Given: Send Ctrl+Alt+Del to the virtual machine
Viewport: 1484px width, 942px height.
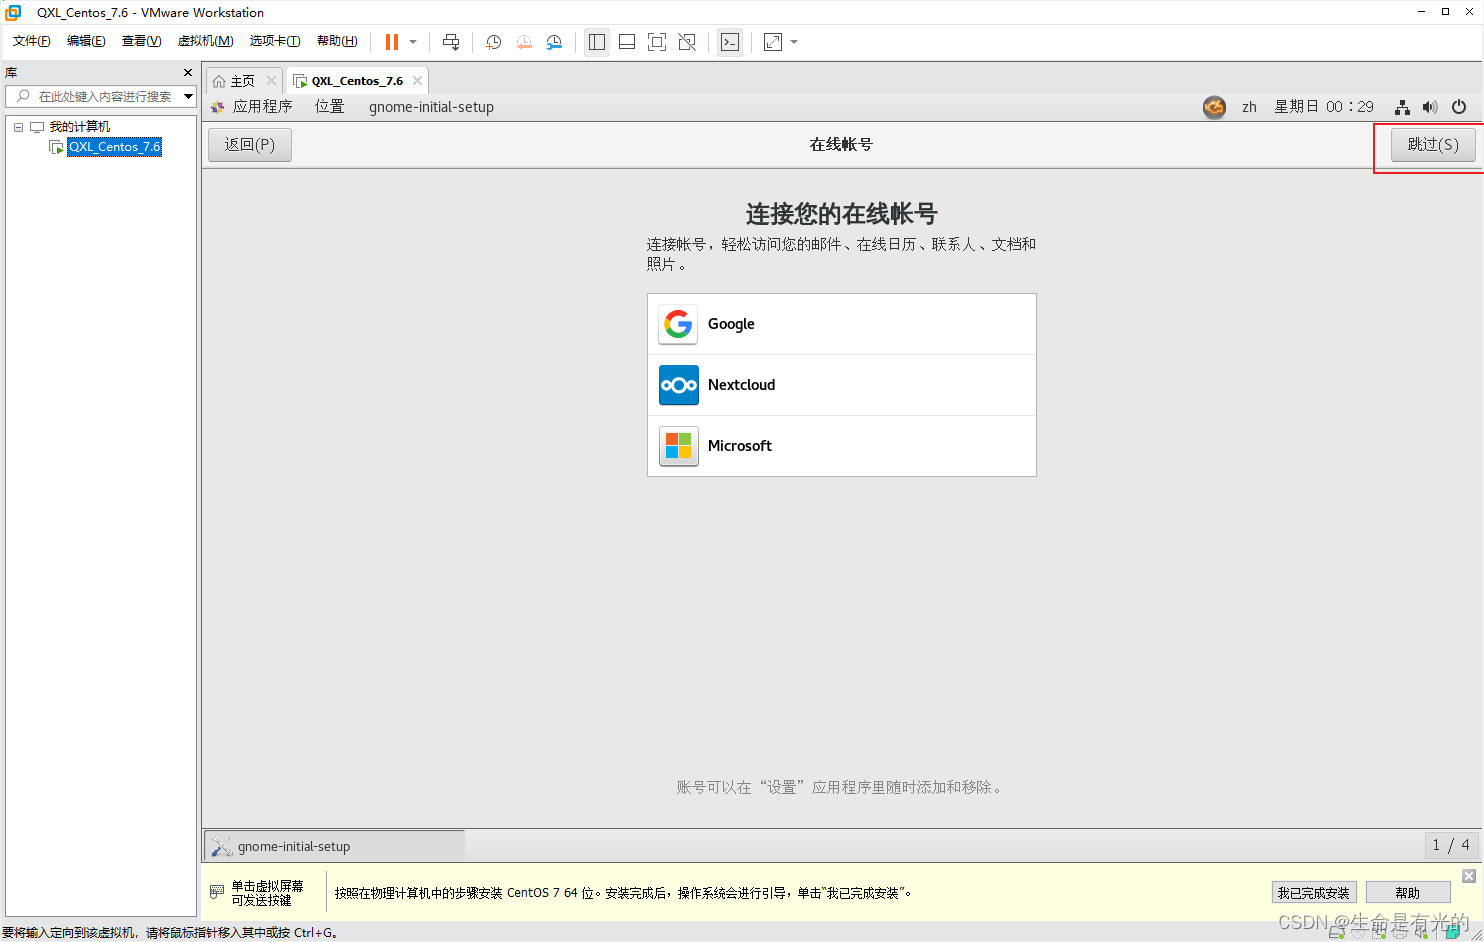Looking at the screenshot, I should [x=451, y=42].
